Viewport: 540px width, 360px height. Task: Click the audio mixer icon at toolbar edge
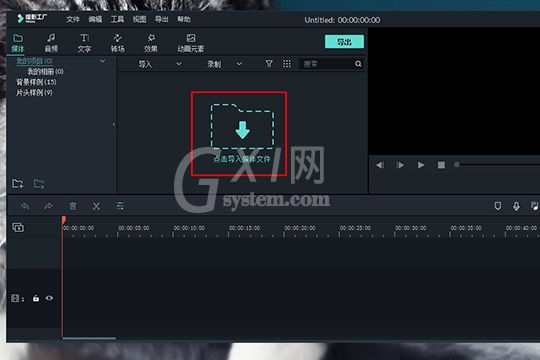click(534, 206)
